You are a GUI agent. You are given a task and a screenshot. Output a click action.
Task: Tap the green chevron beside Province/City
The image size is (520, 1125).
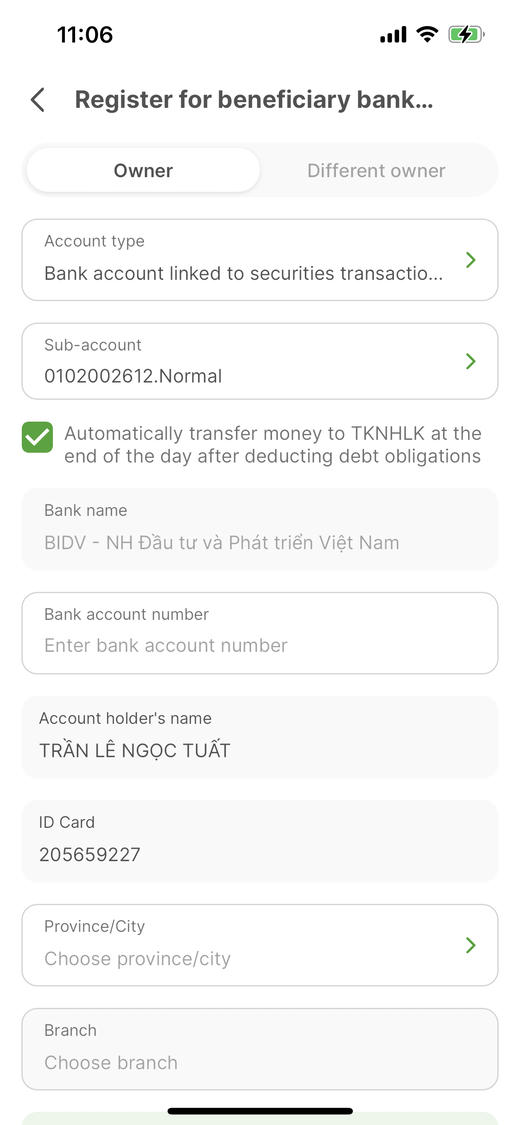[x=471, y=945]
